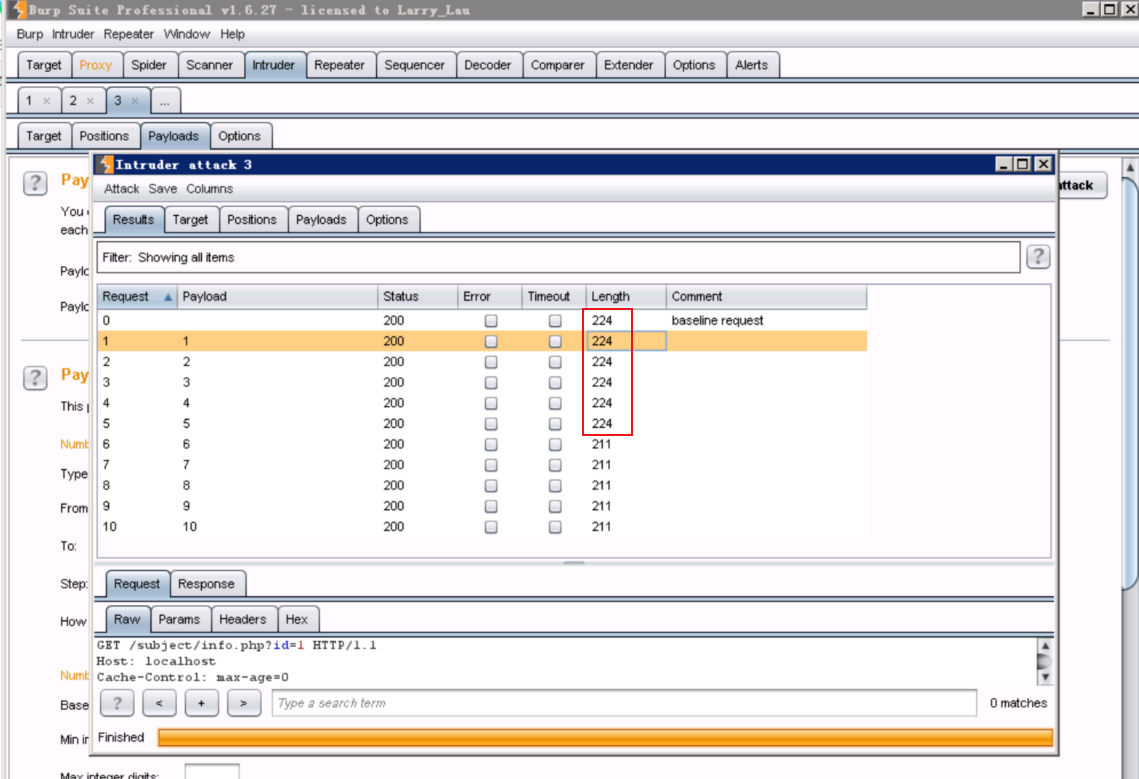
Task: Click the results pane split divider handle
Action: pos(574,563)
